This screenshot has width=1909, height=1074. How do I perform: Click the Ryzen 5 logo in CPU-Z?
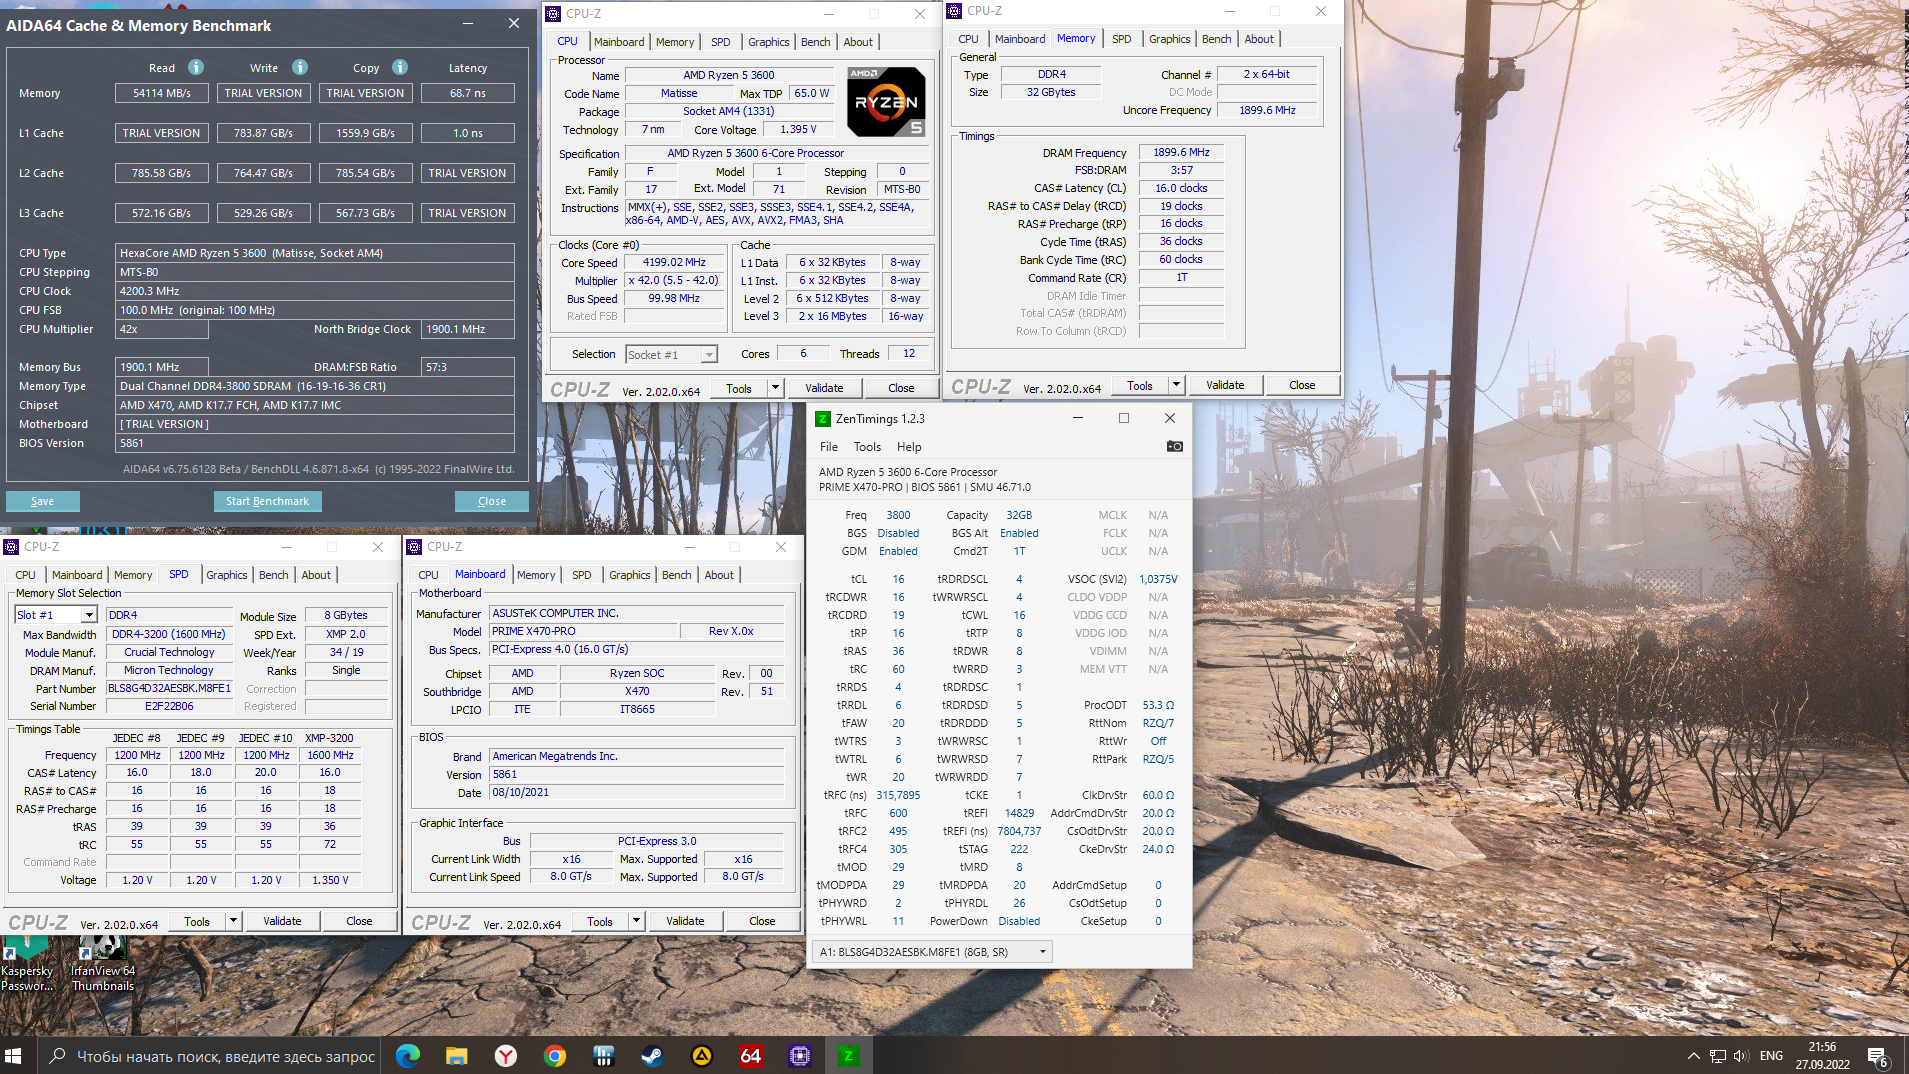point(886,101)
